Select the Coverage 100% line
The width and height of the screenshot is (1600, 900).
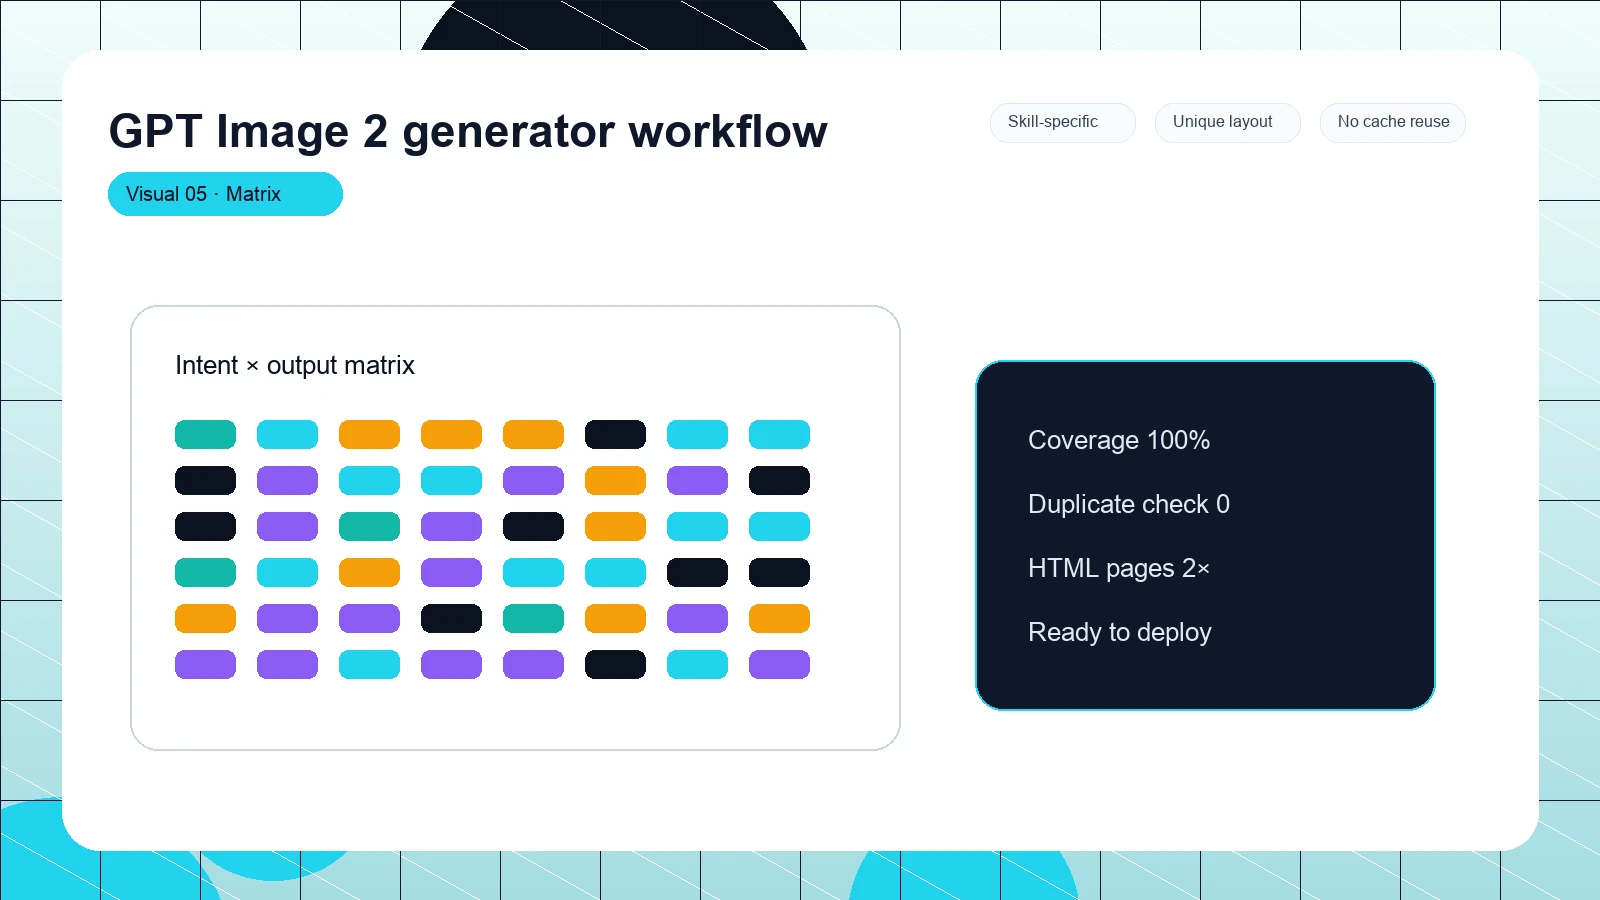coord(1119,440)
